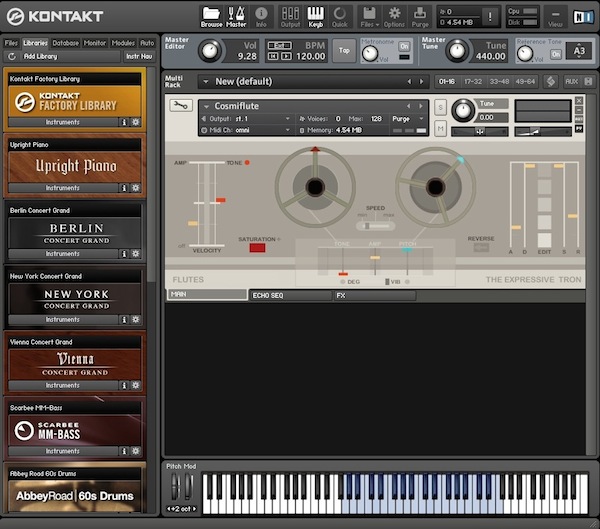
Task: Click the Multi Rack workspace diamond icon
Action: 551,81
